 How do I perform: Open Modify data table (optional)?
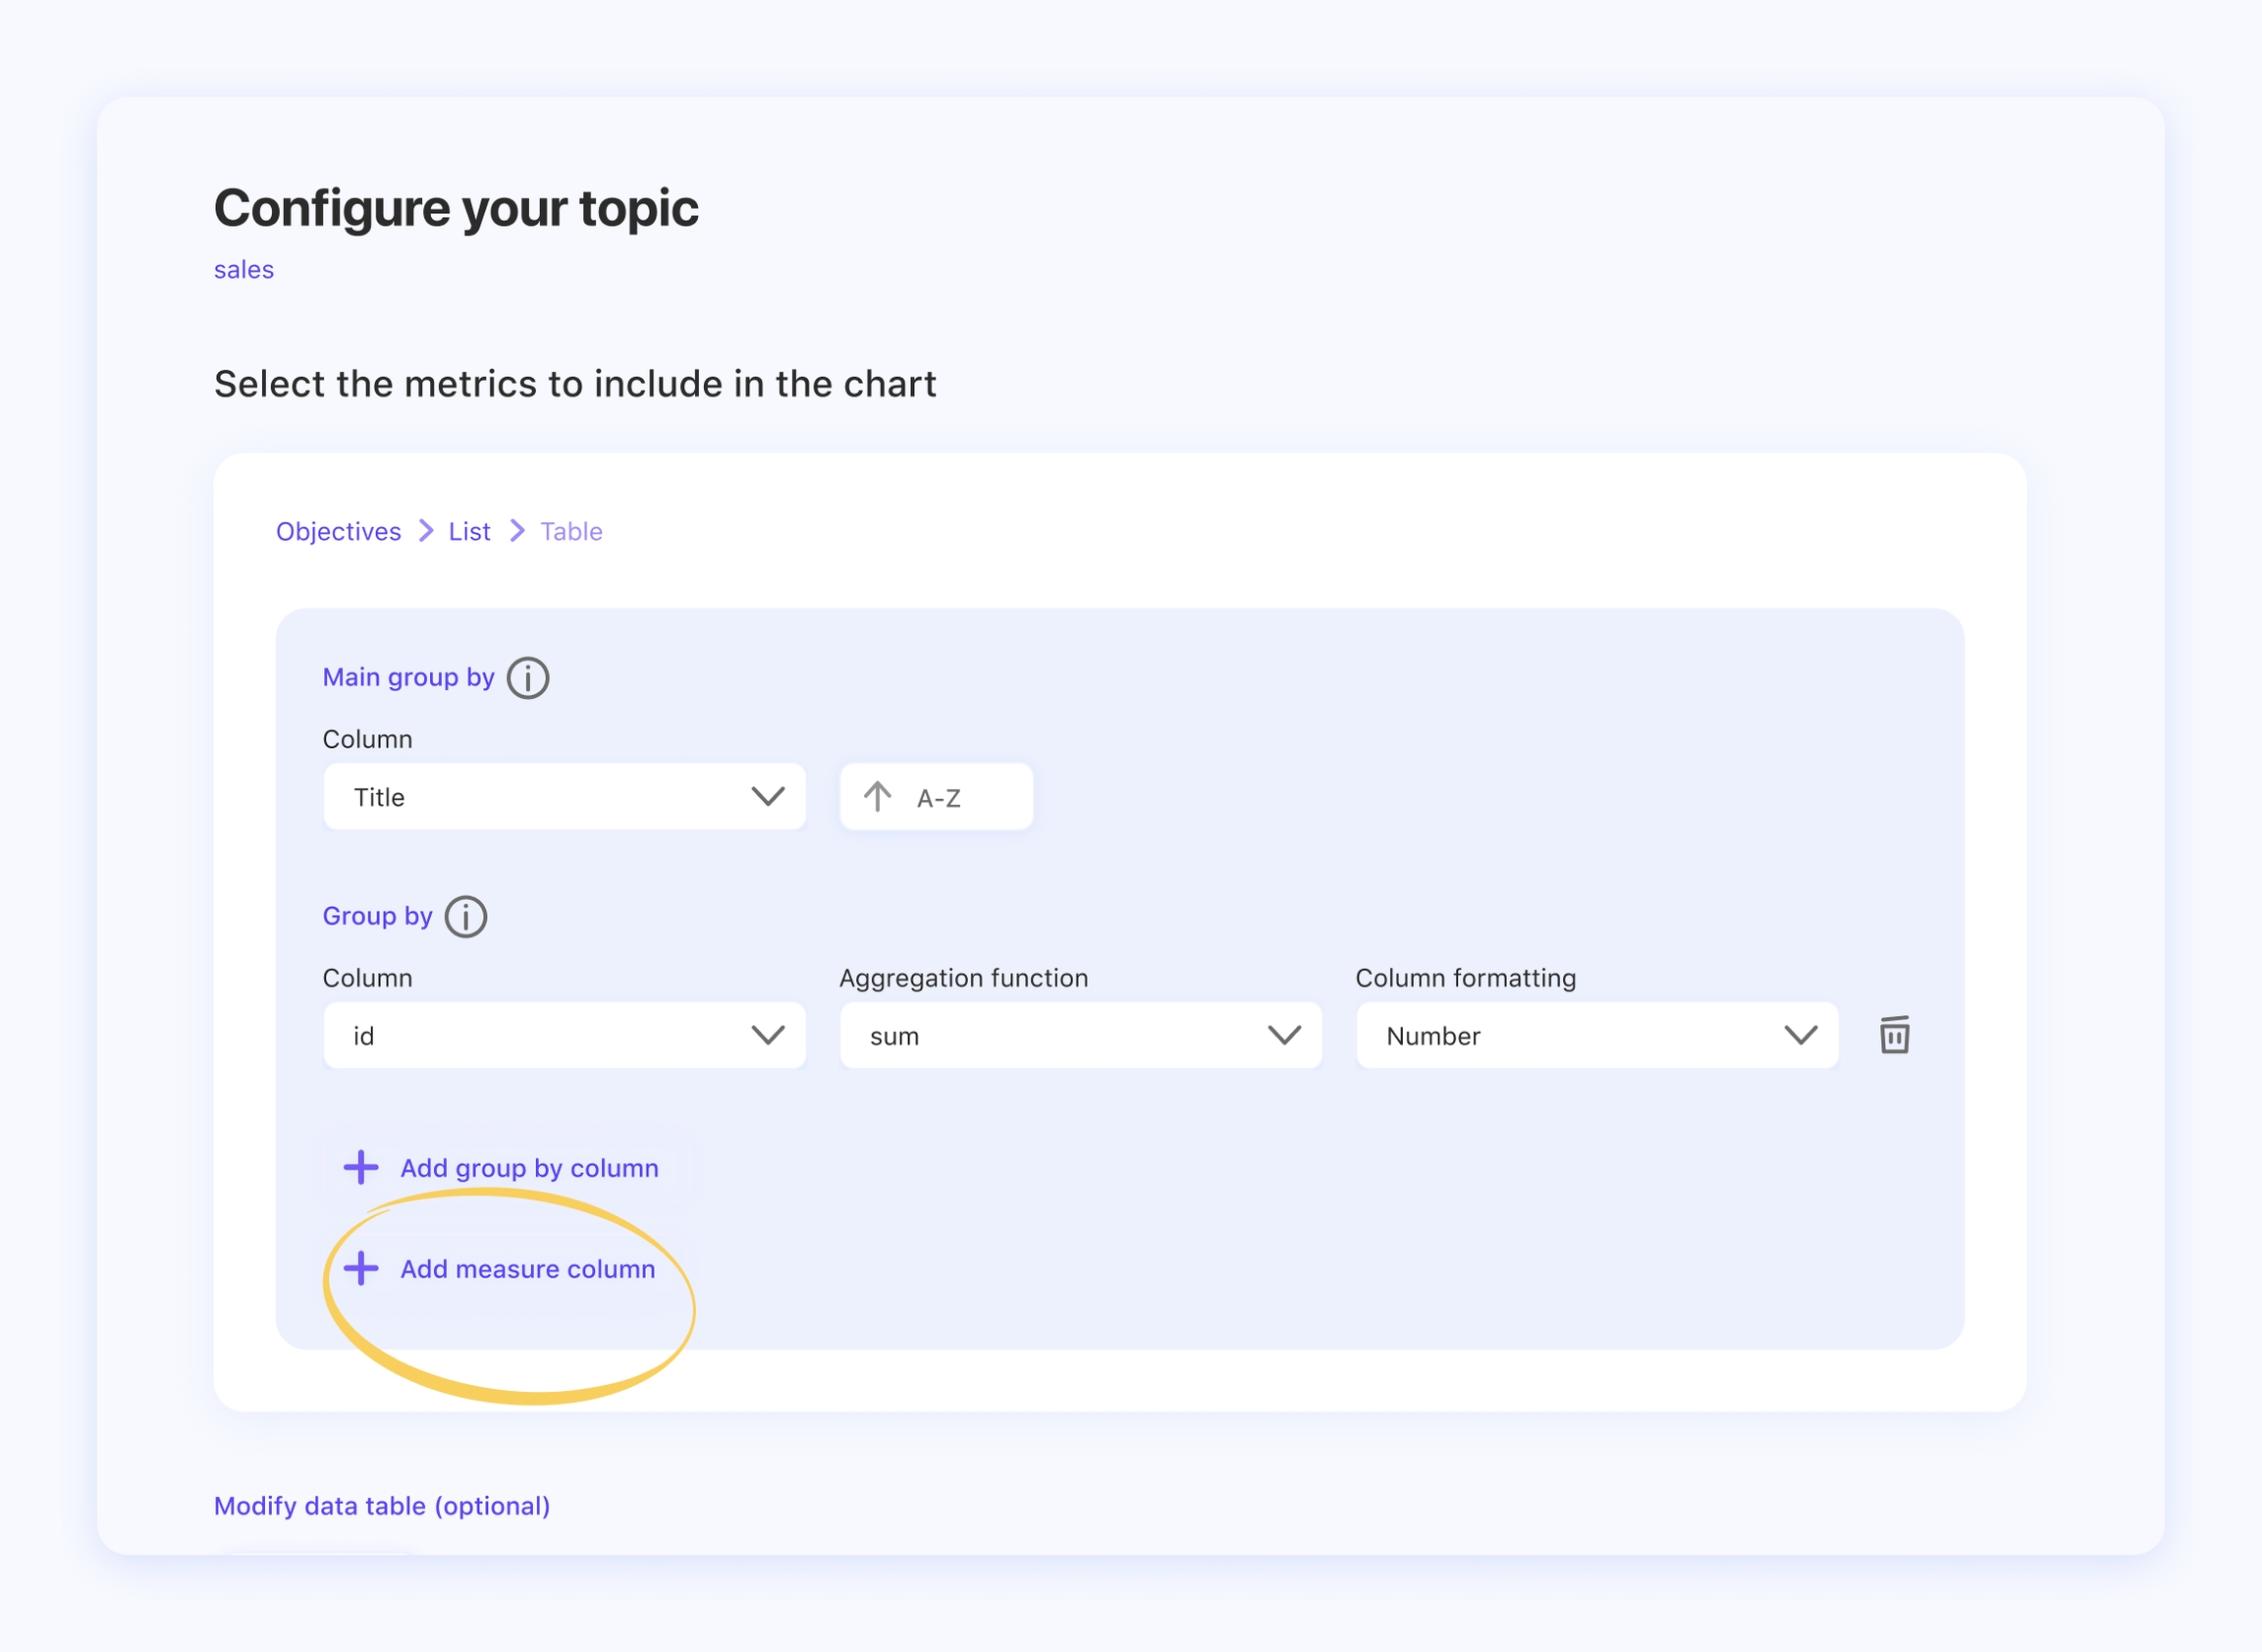click(382, 1505)
